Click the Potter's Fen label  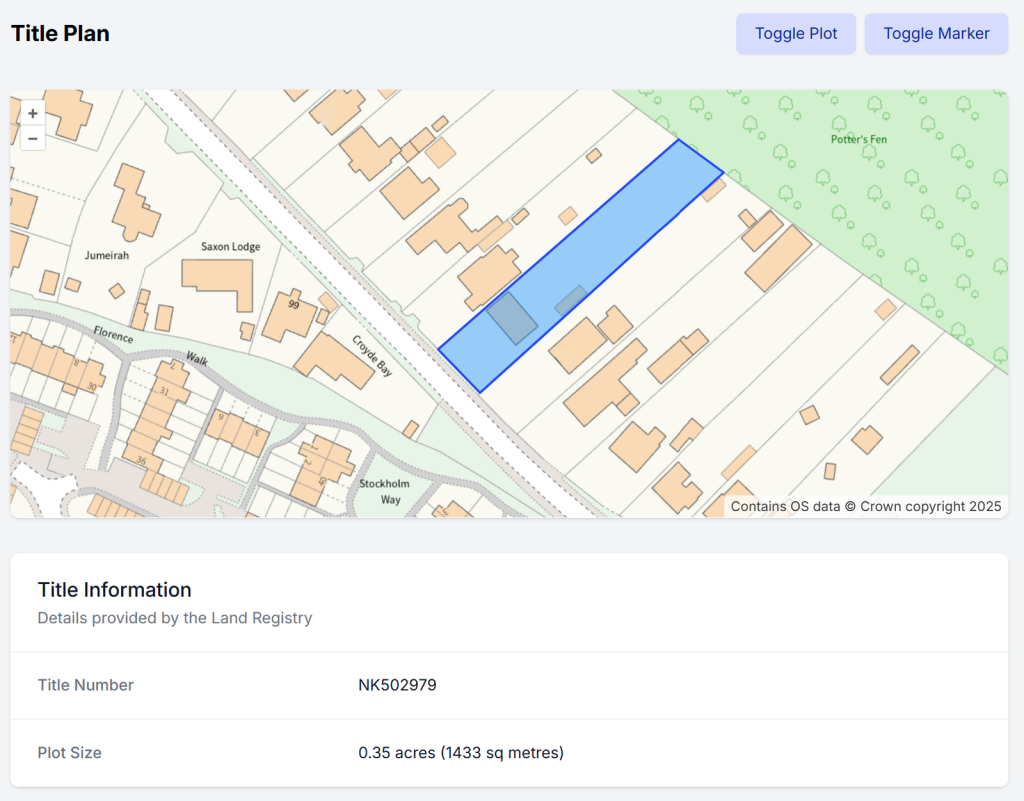(858, 139)
